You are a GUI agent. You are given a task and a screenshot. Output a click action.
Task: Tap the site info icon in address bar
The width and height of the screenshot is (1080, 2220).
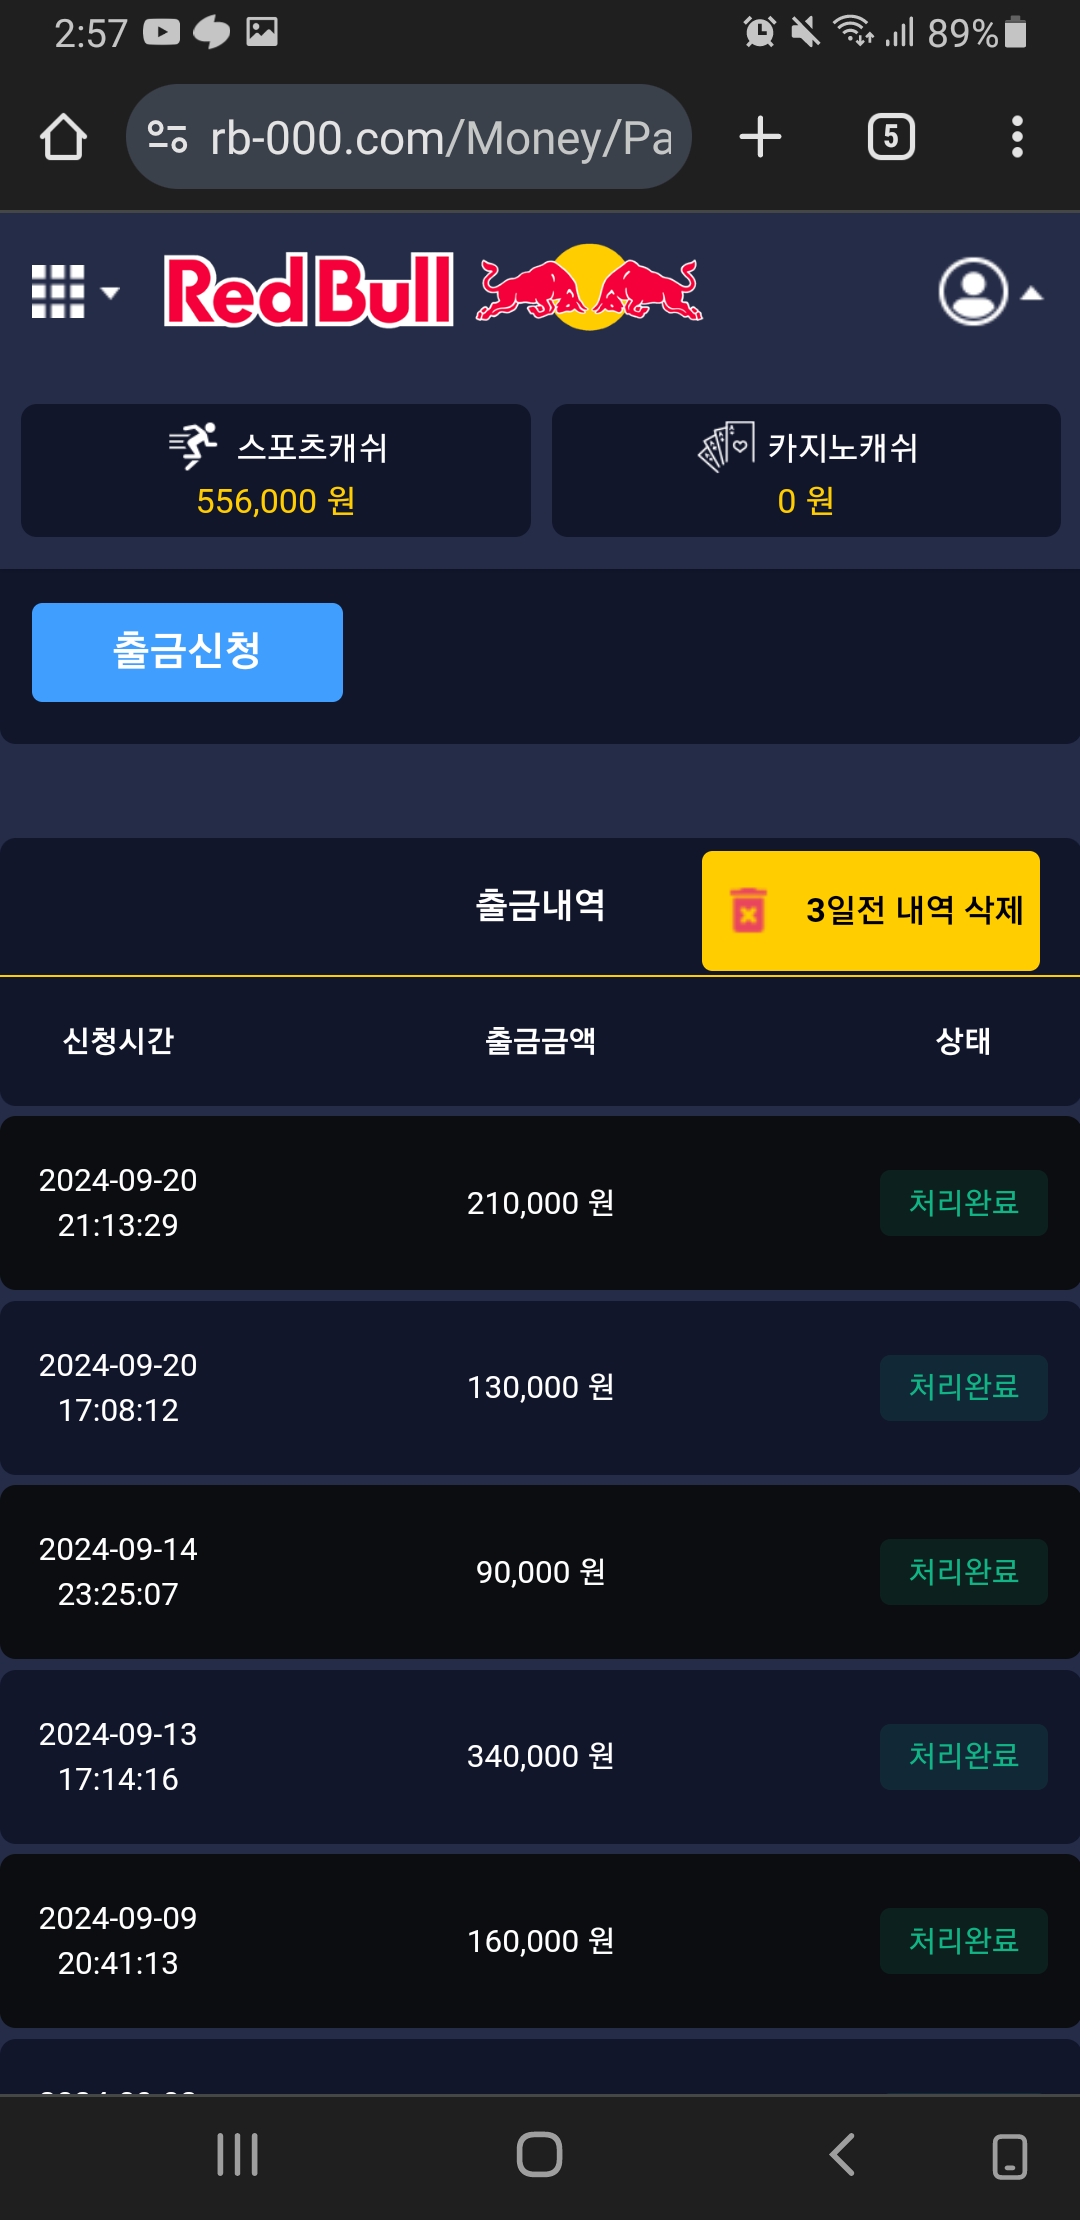point(167,137)
